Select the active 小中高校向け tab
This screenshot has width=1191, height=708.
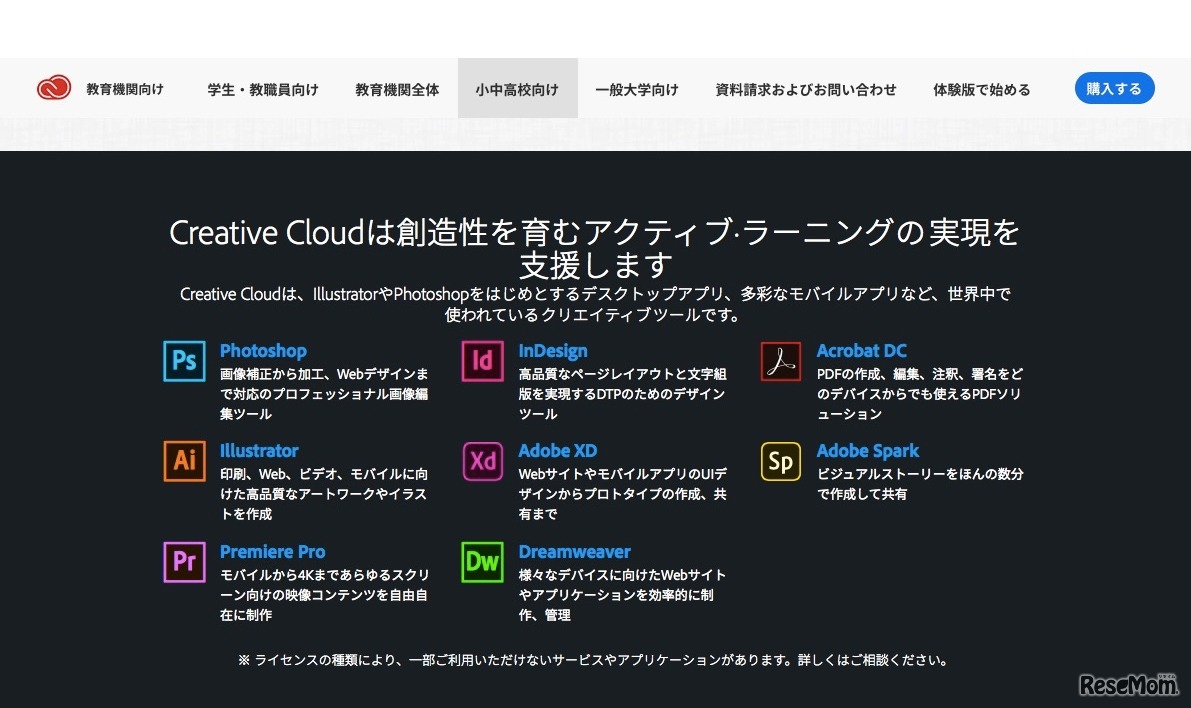click(517, 88)
